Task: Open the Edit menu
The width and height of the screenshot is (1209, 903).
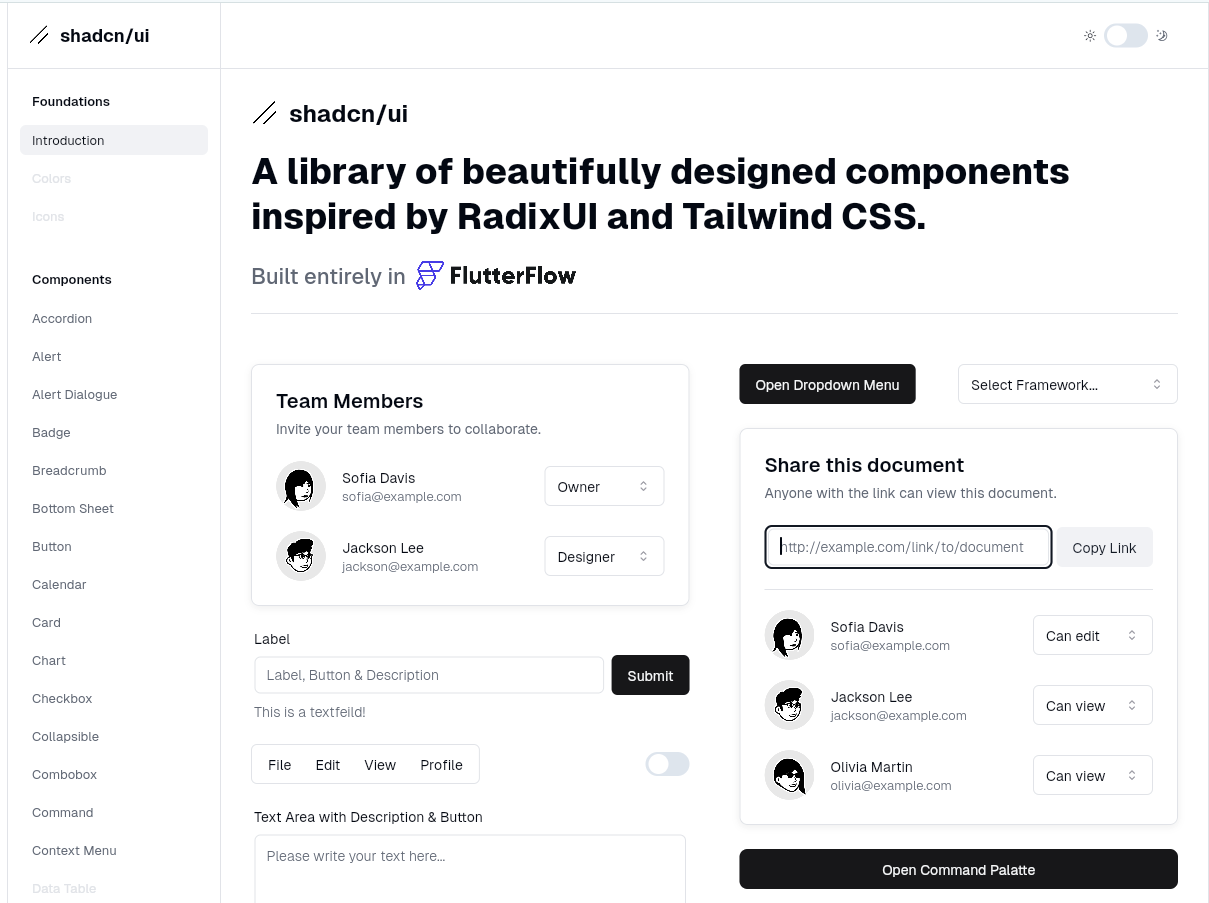Action: [x=328, y=765]
